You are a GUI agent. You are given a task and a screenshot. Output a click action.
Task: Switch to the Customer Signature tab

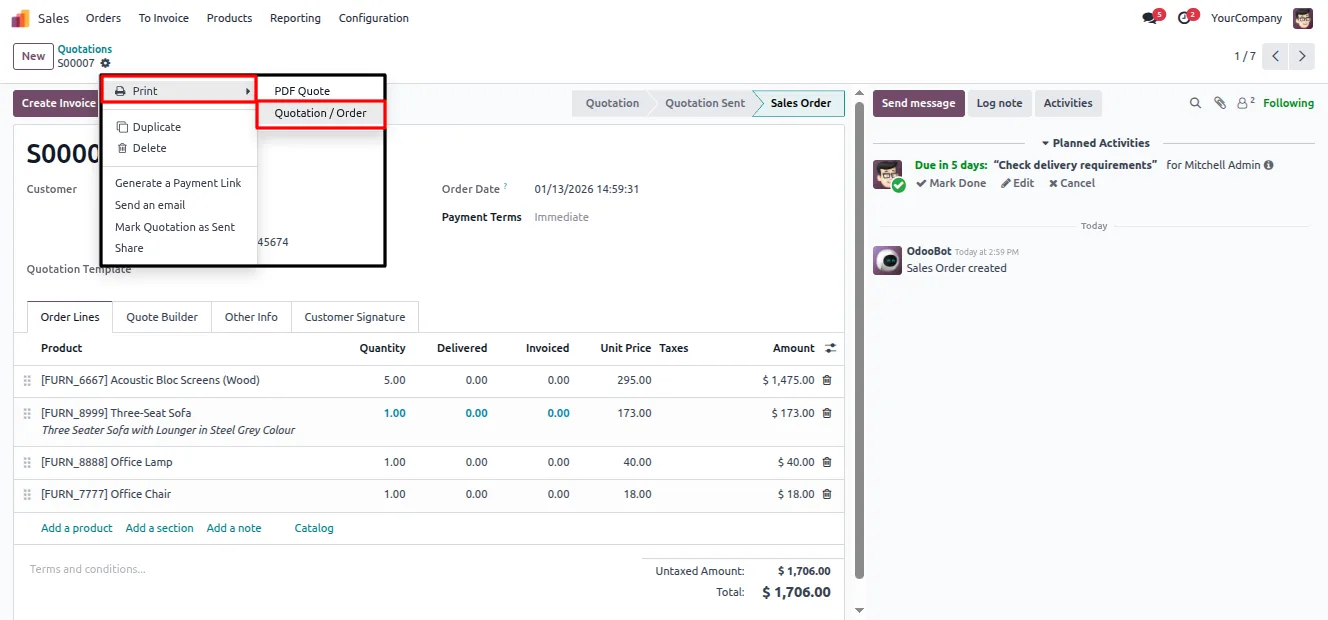click(x=355, y=317)
